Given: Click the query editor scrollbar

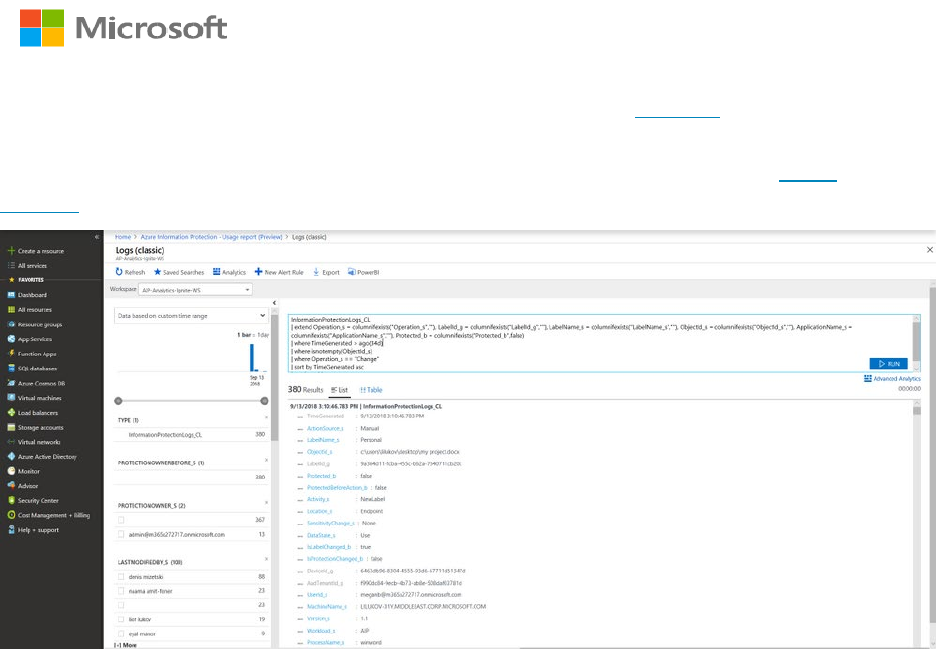Looking at the screenshot, I should point(916,343).
